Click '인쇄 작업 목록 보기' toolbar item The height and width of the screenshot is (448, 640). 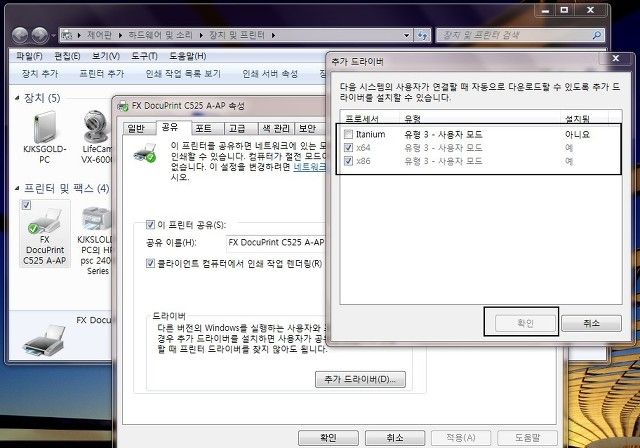tap(183, 74)
